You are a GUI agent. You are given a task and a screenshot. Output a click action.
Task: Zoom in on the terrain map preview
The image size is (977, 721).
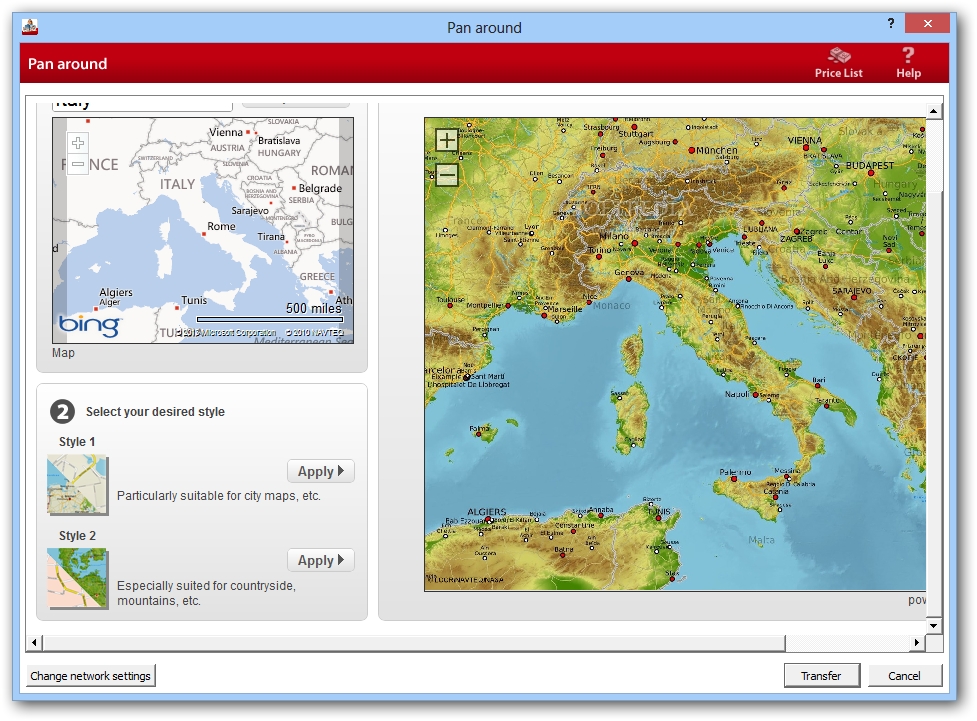pos(447,141)
